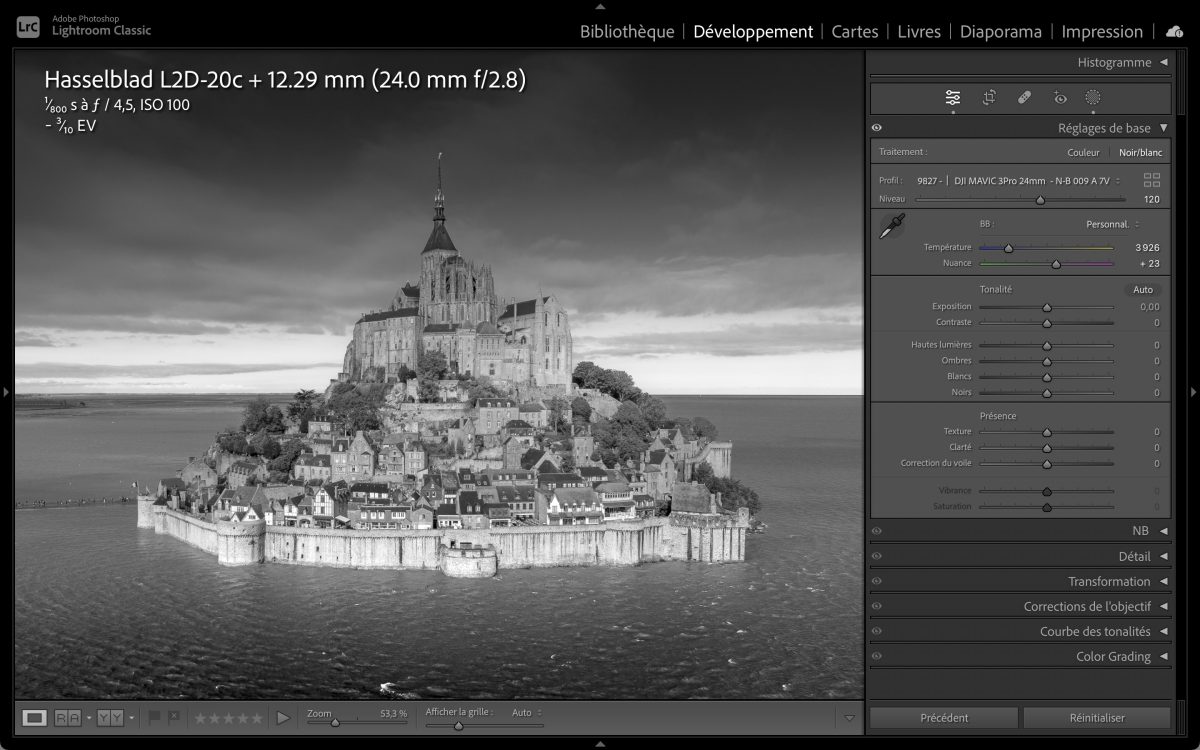Select the Edit sliders tool icon
This screenshot has height=750, width=1200.
tap(953, 98)
